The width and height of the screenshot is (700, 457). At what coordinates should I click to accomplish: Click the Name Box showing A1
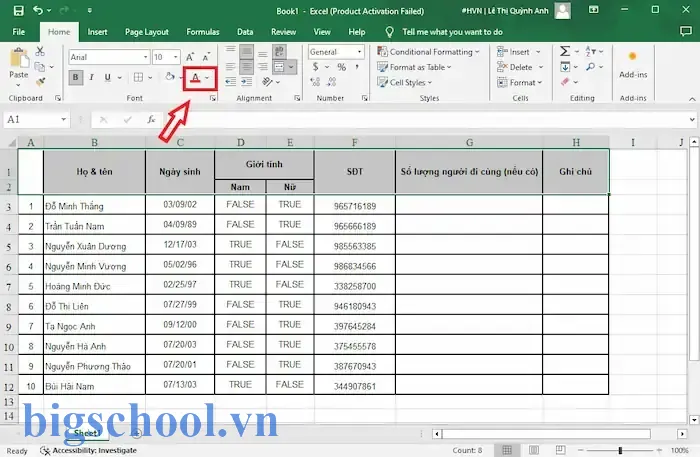pos(37,120)
